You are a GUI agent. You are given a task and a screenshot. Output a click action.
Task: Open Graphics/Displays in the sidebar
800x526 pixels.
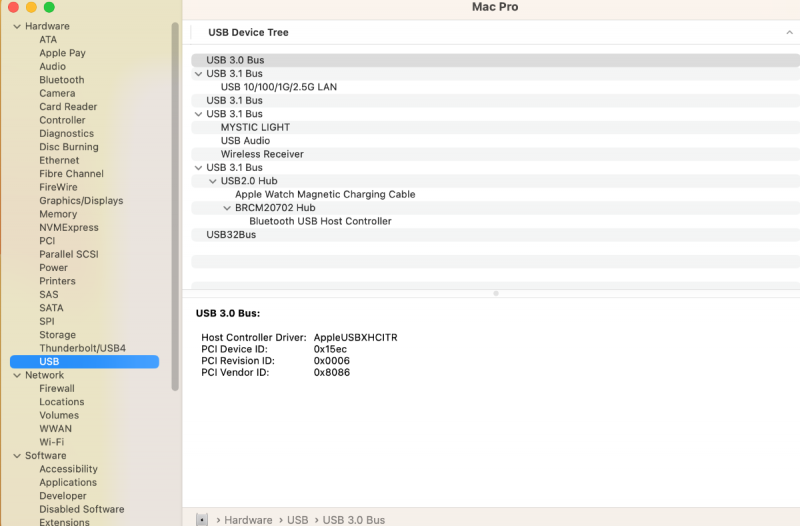[x=81, y=201]
